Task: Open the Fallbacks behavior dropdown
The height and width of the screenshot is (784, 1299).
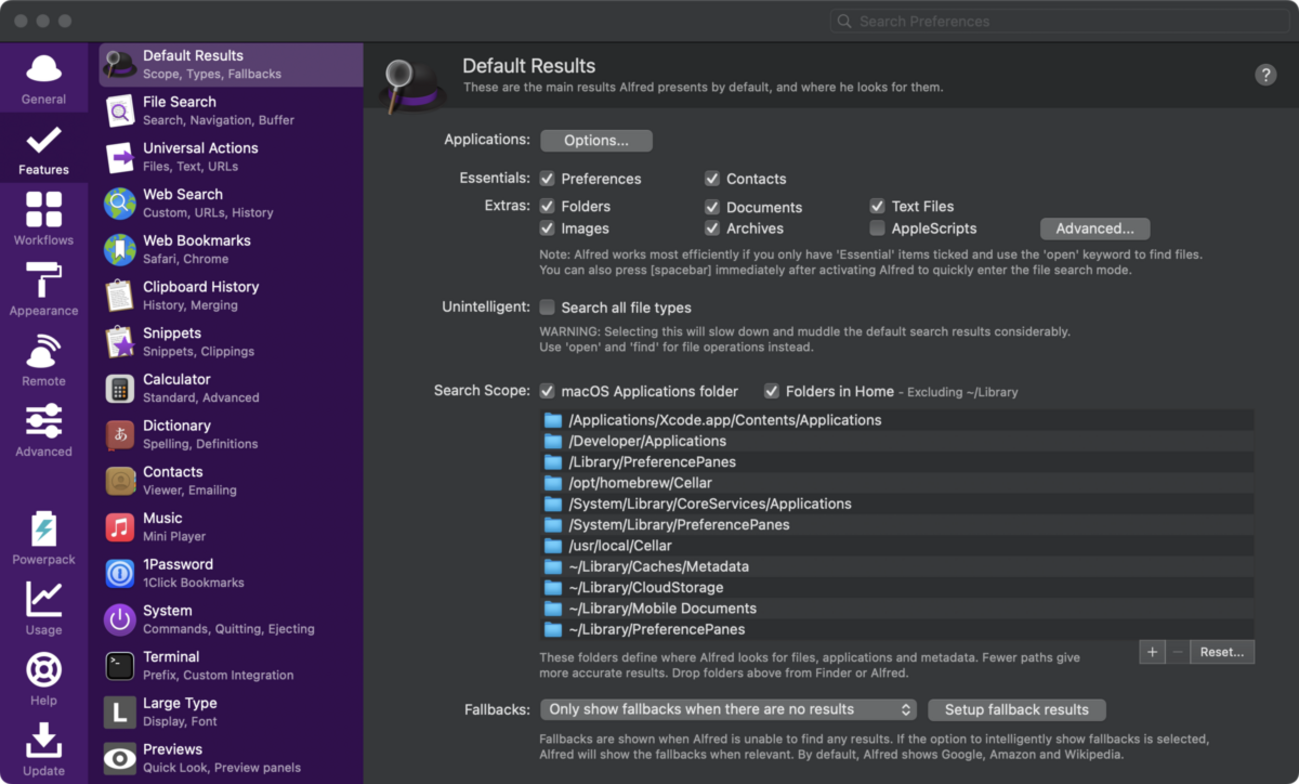Action: coord(728,710)
